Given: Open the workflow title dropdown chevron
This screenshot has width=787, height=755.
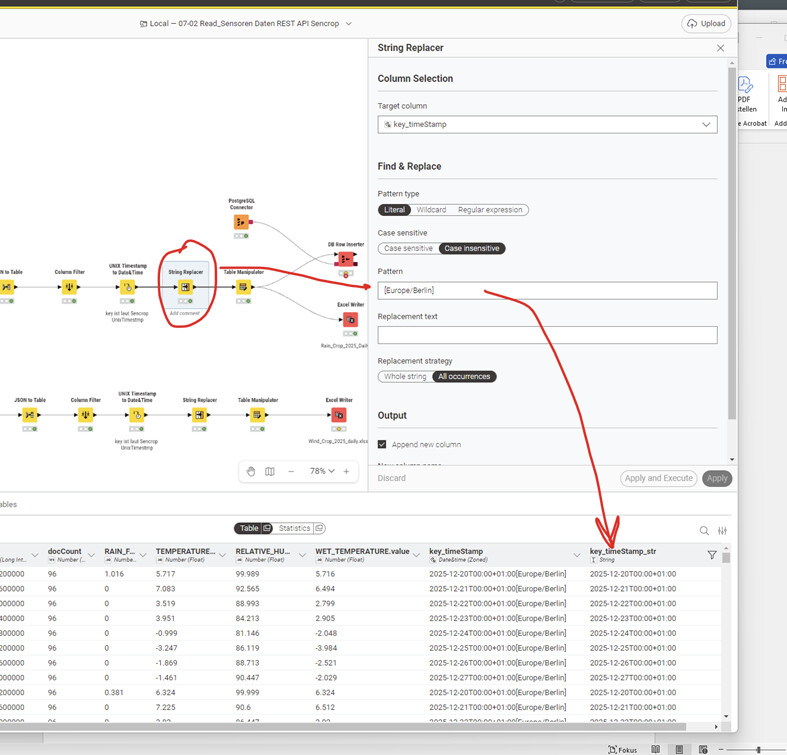Looking at the screenshot, I should coord(348,23).
